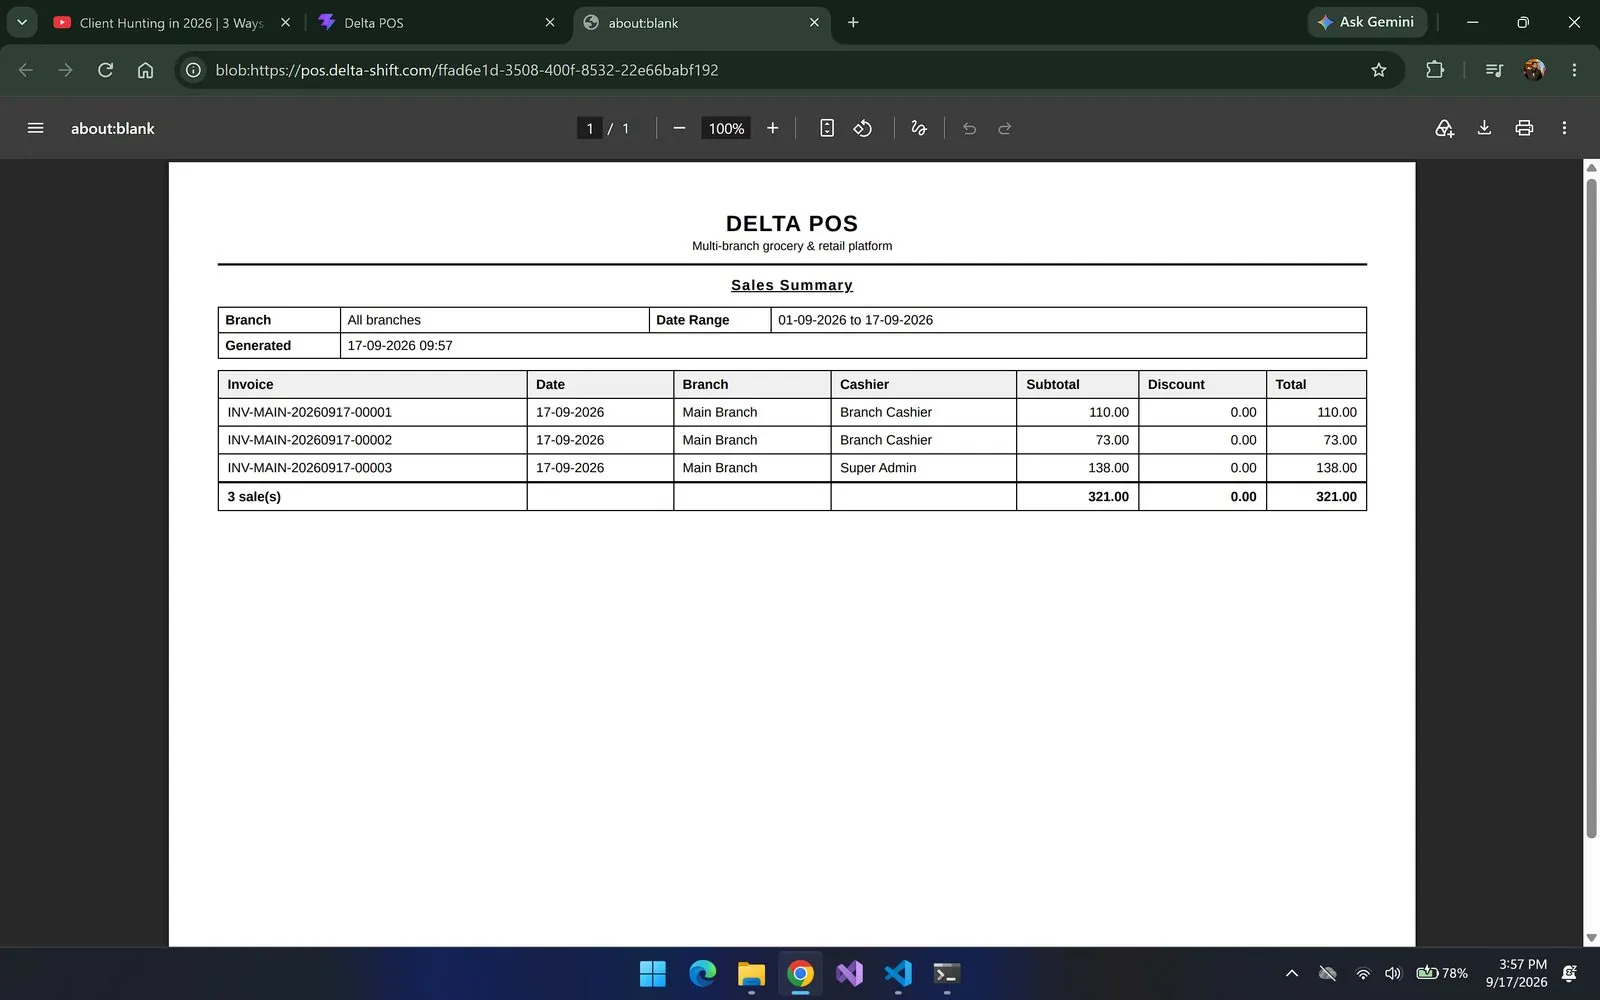Go to the browser home page
Image resolution: width=1600 pixels, height=1000 pixels.
click(145, 70)
